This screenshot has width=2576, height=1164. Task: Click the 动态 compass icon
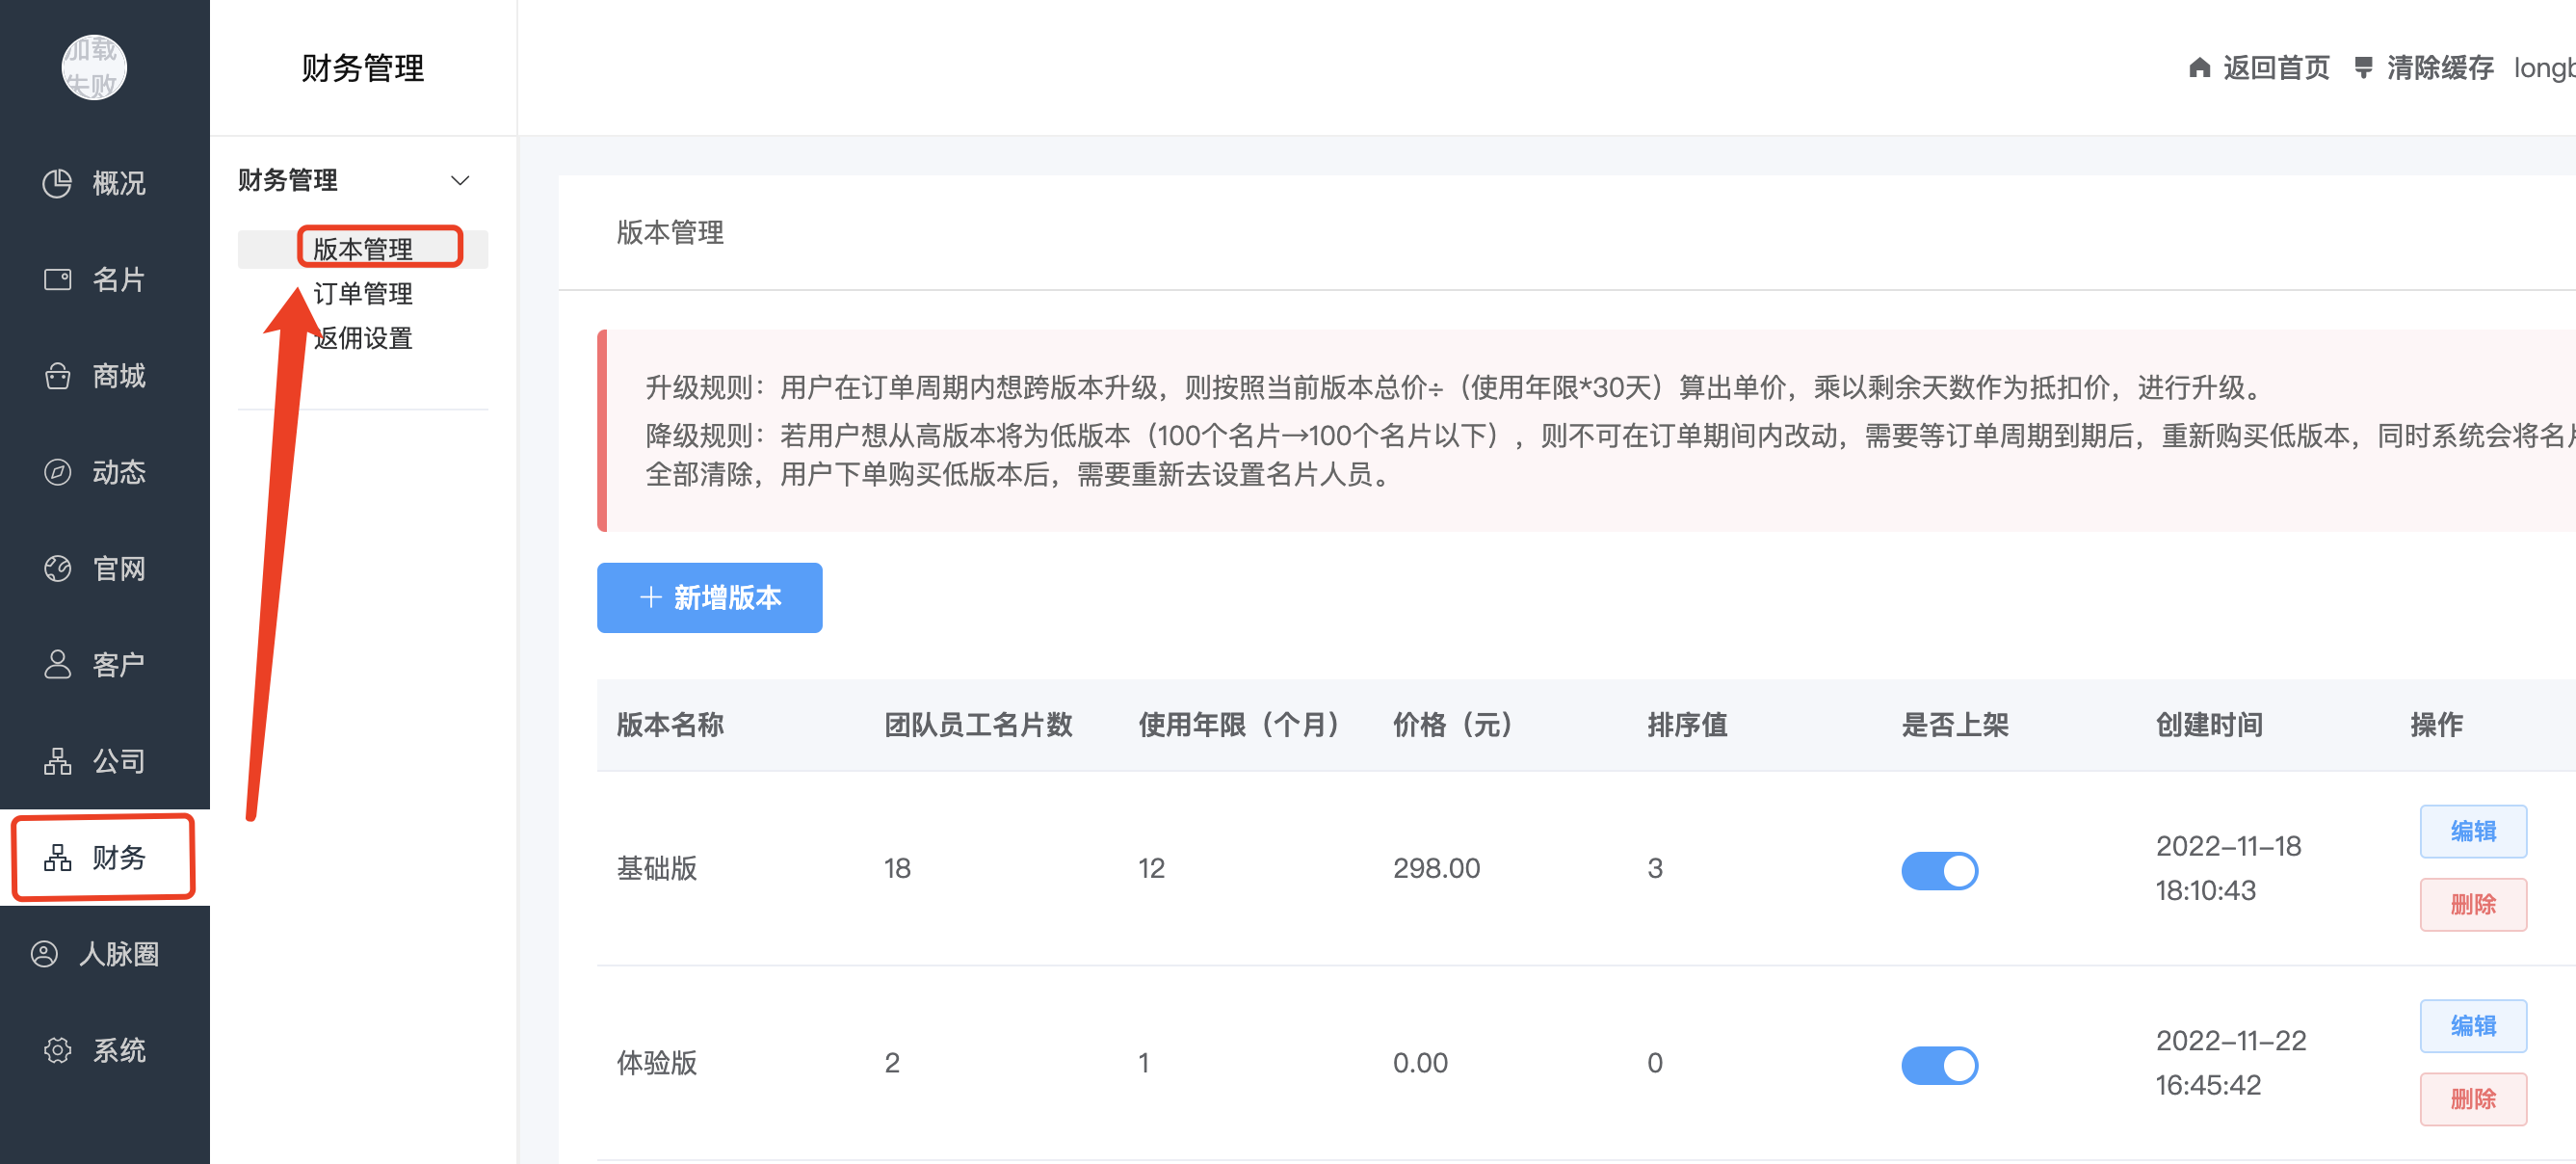[57, 472]
